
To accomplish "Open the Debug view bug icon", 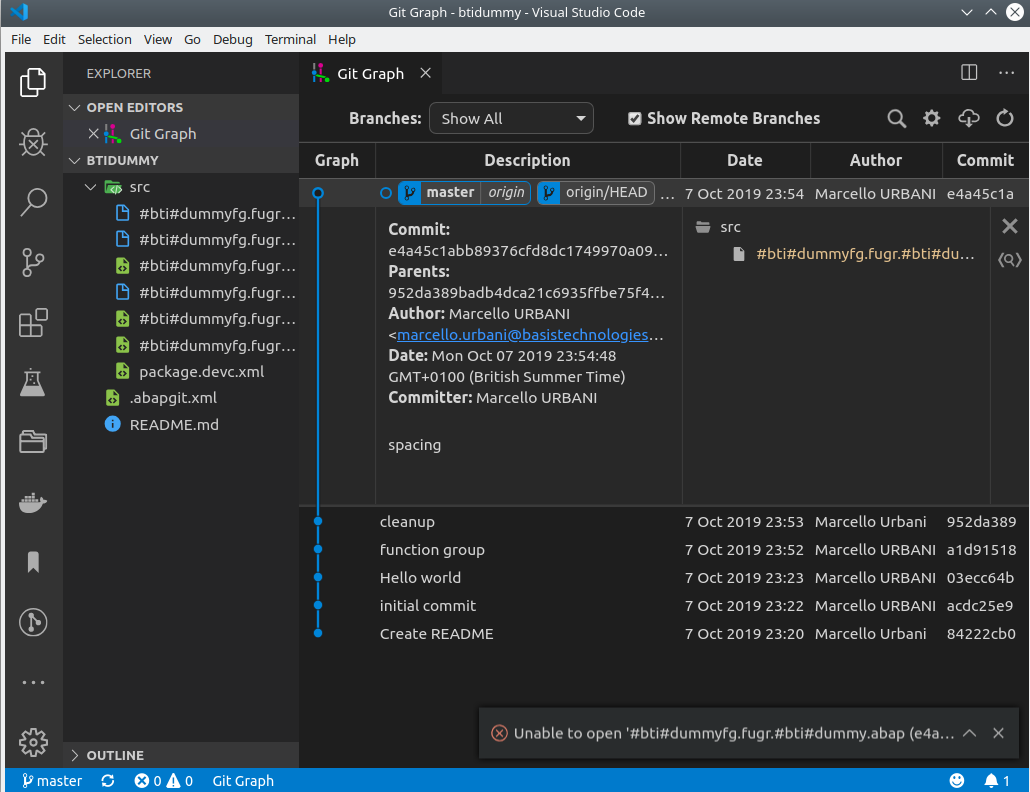I will coord(33,142).
